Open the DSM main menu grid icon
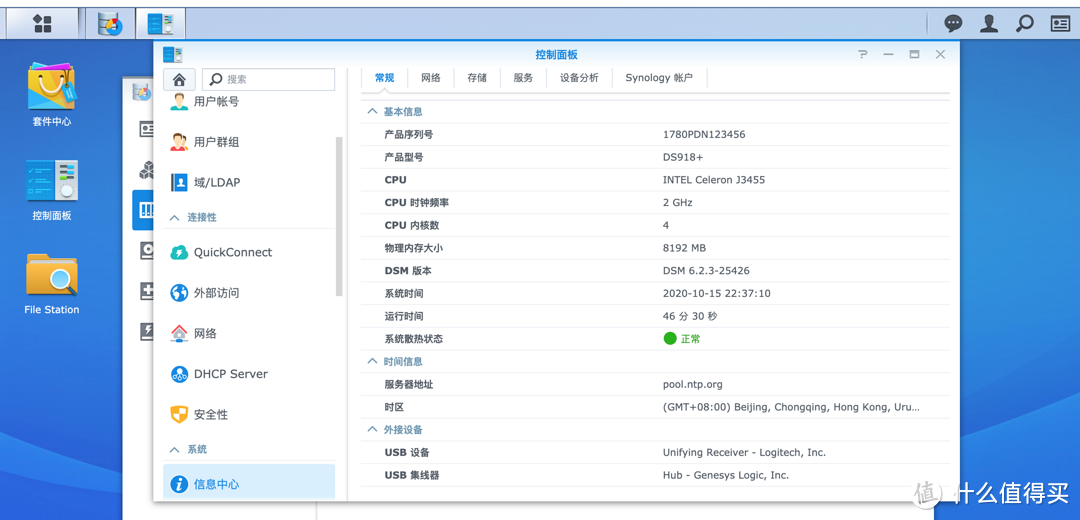Viewport: 1080px width, 520px height. tap(43, 24)
